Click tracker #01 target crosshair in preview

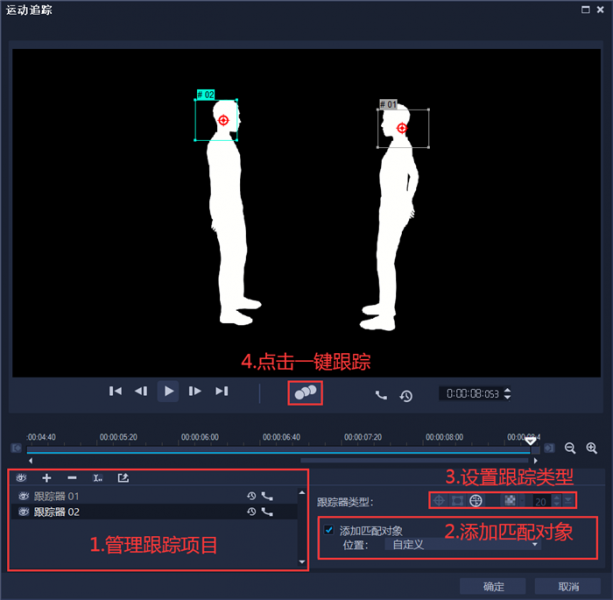pos(402,128)
